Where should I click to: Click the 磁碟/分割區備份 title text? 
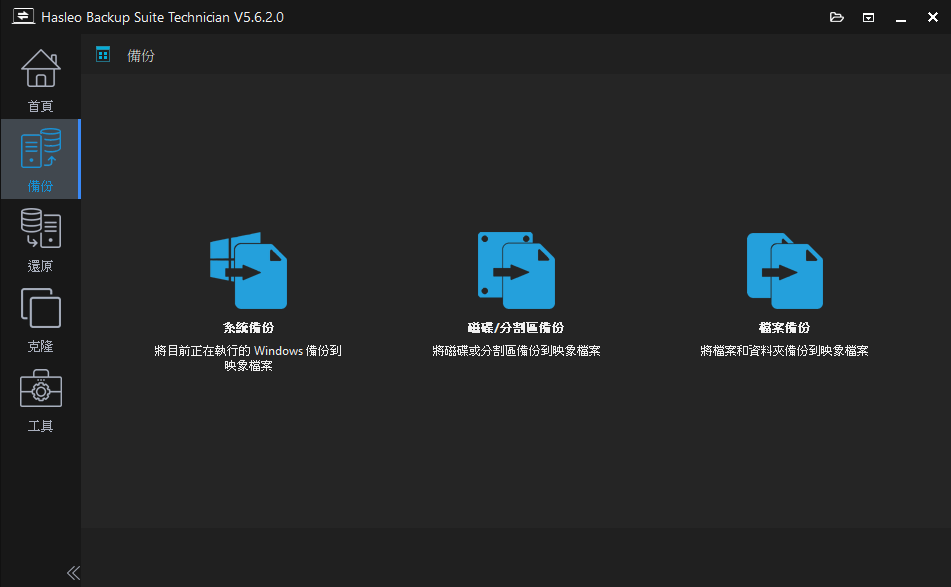pos(516,327)
